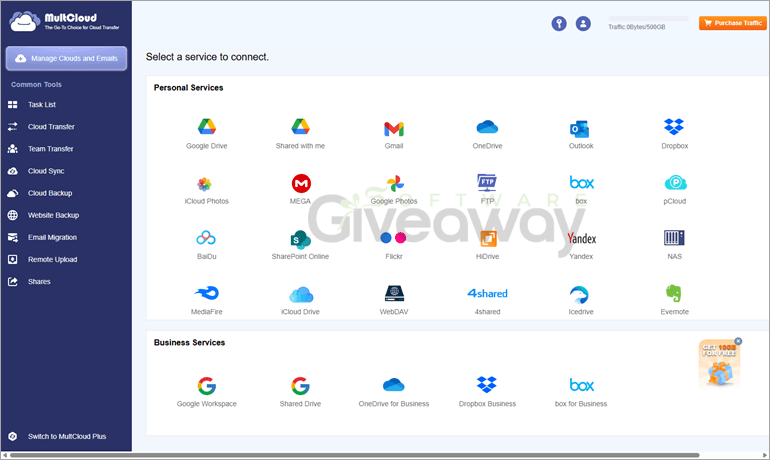Screen dimensions: 770x460
Task: Select the personal OneDrive cloud icon
Action: pos(487,127)
